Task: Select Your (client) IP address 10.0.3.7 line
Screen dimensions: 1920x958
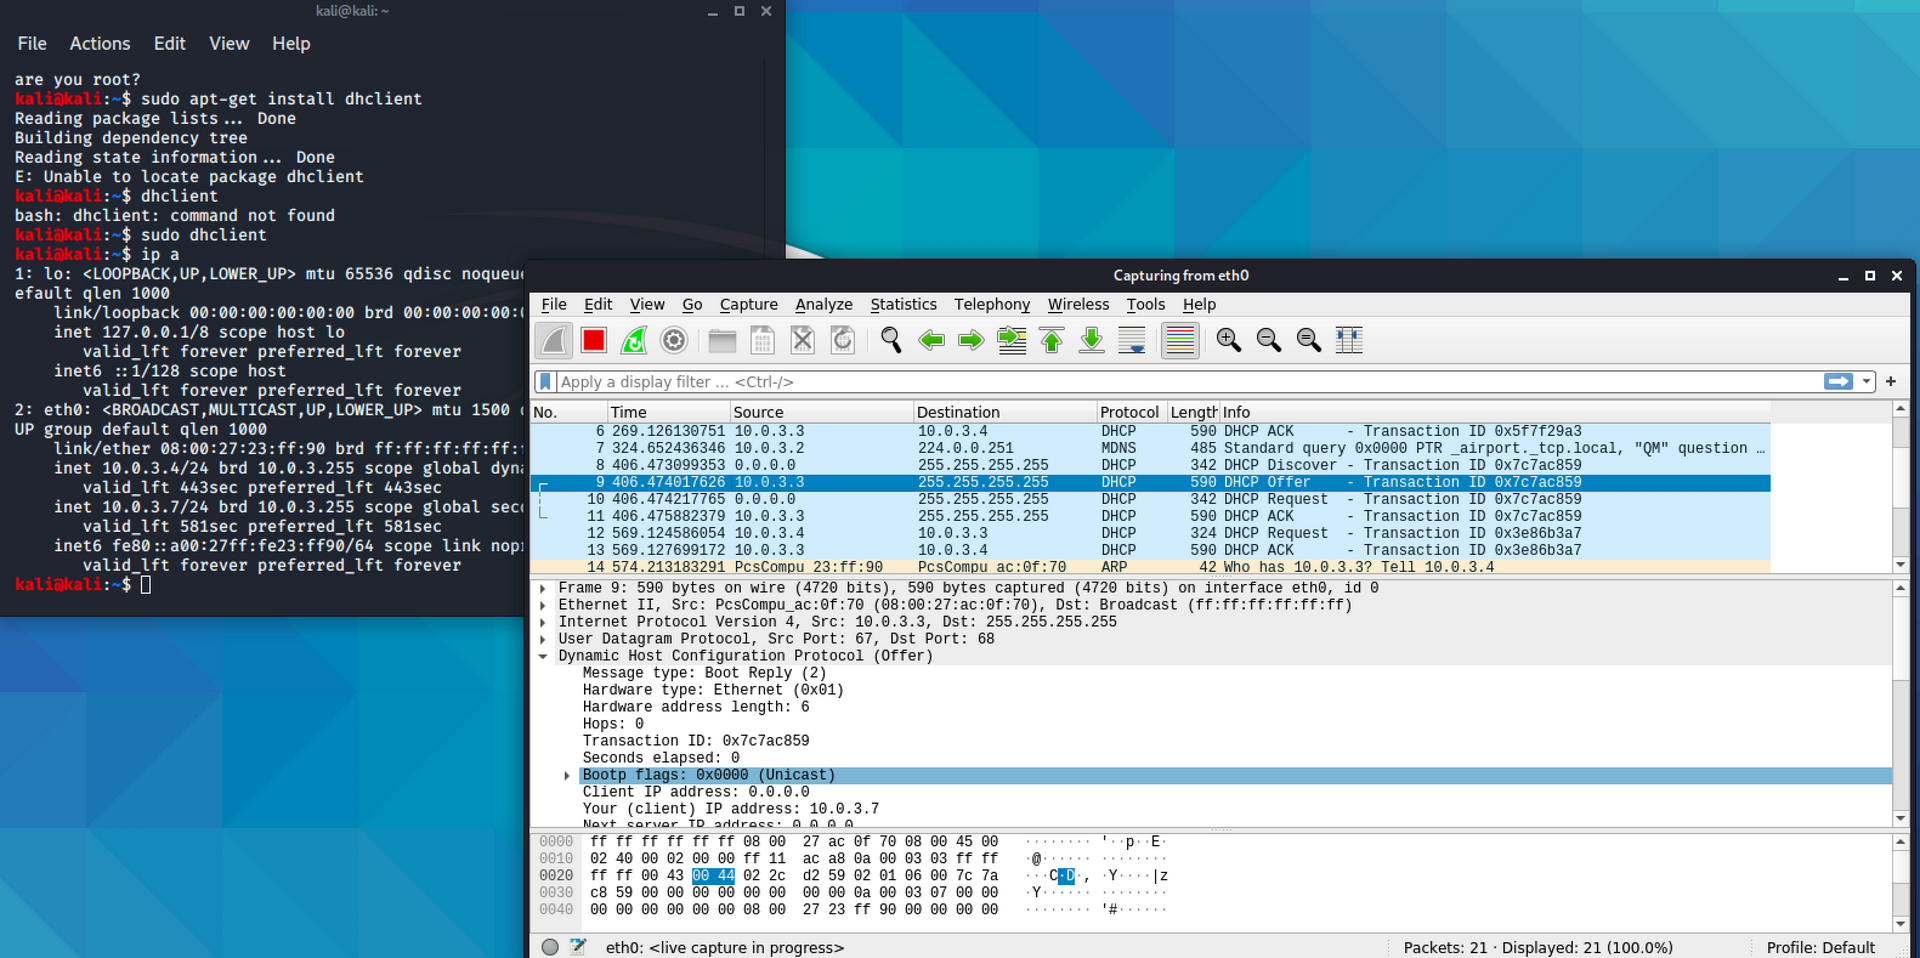Action: point(731,809)
